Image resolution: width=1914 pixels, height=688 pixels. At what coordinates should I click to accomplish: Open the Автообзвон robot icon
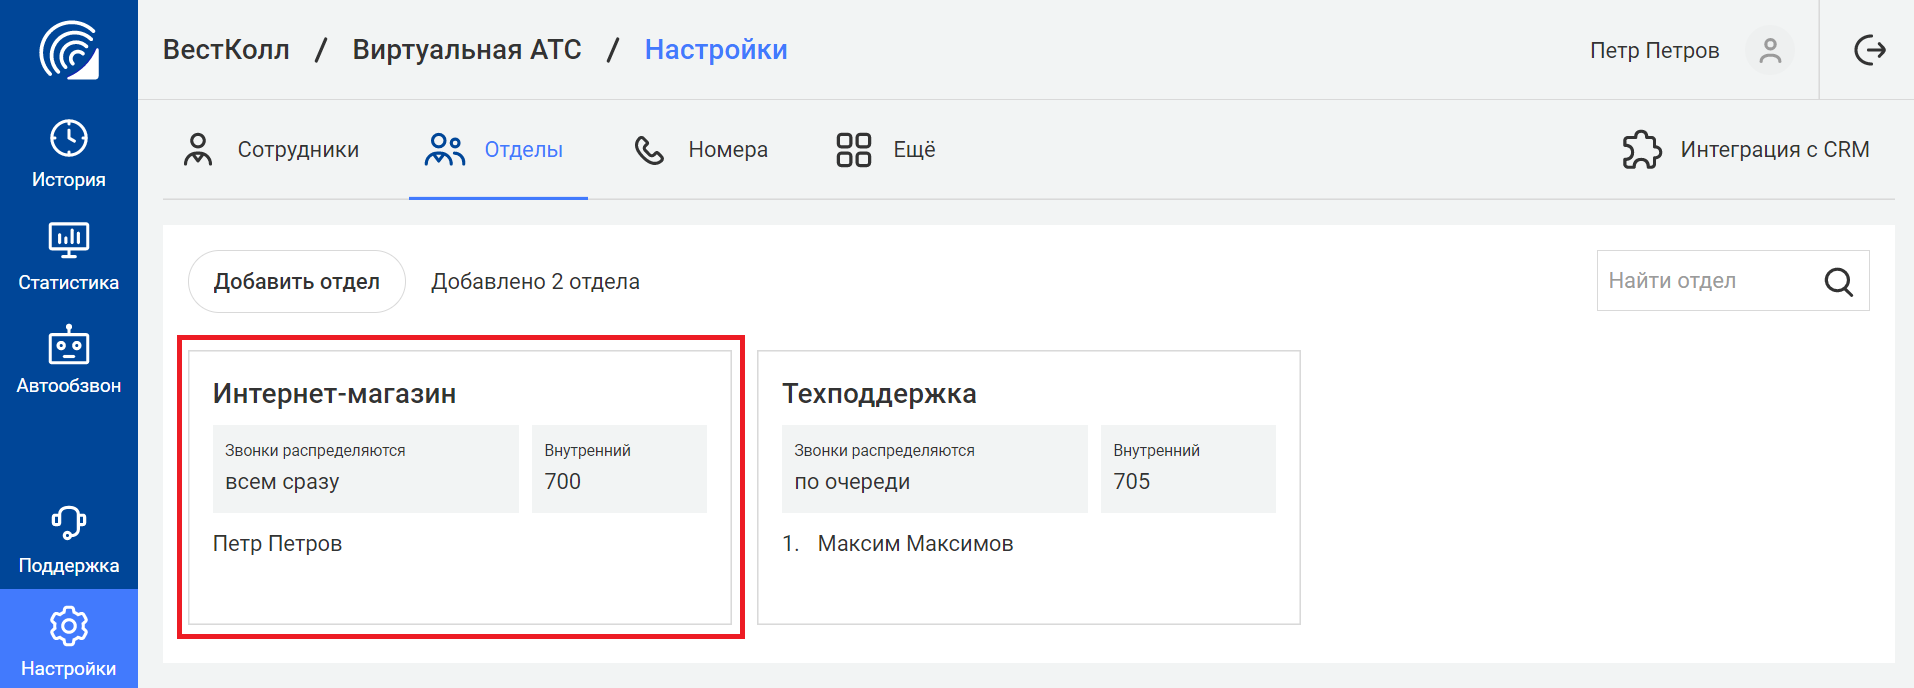tap(69, 344)
